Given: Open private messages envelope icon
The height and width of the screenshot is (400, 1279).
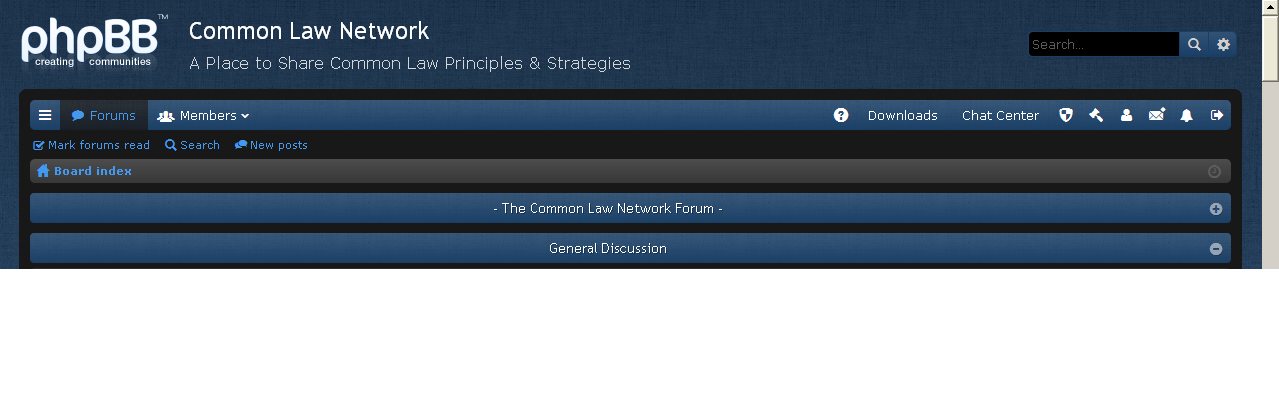Looking at the screenshot, I should click(x=1156, y=115).
